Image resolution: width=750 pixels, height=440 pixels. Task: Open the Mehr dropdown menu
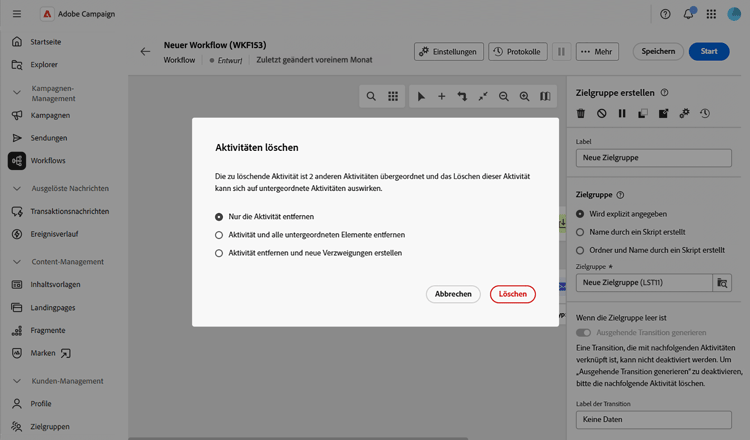tap(597, 52)
